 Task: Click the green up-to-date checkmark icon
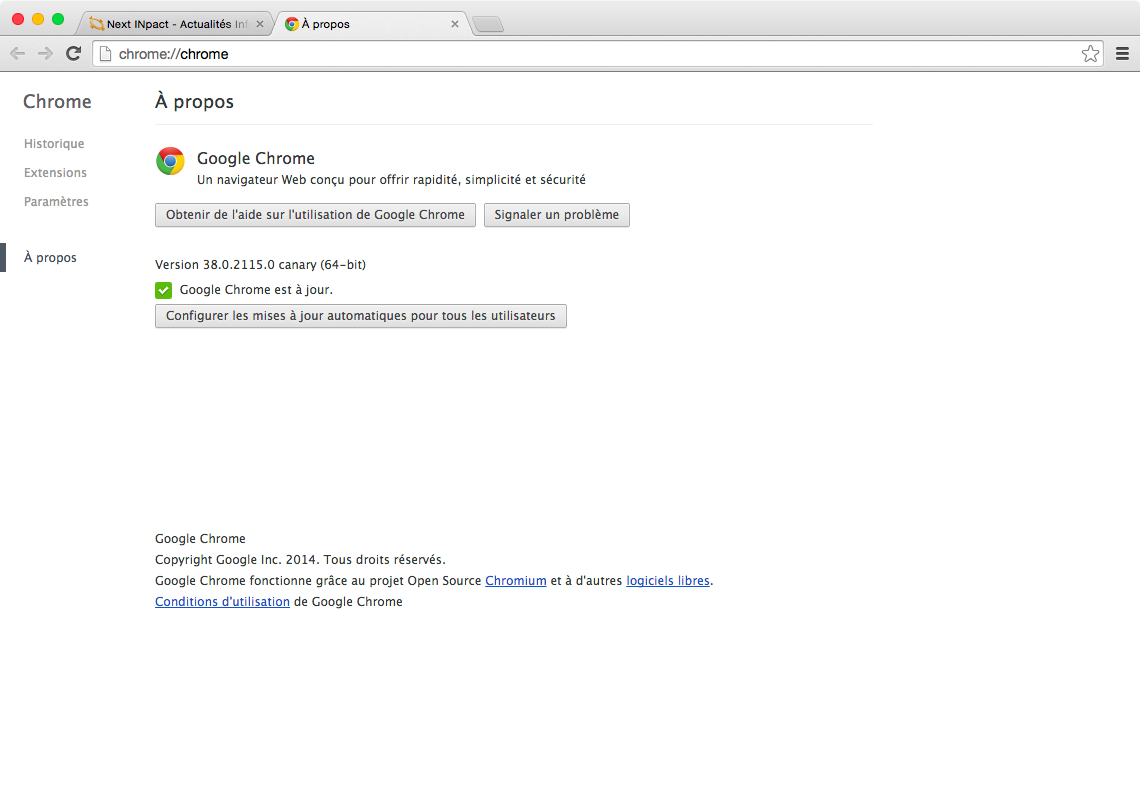[164, 290]
